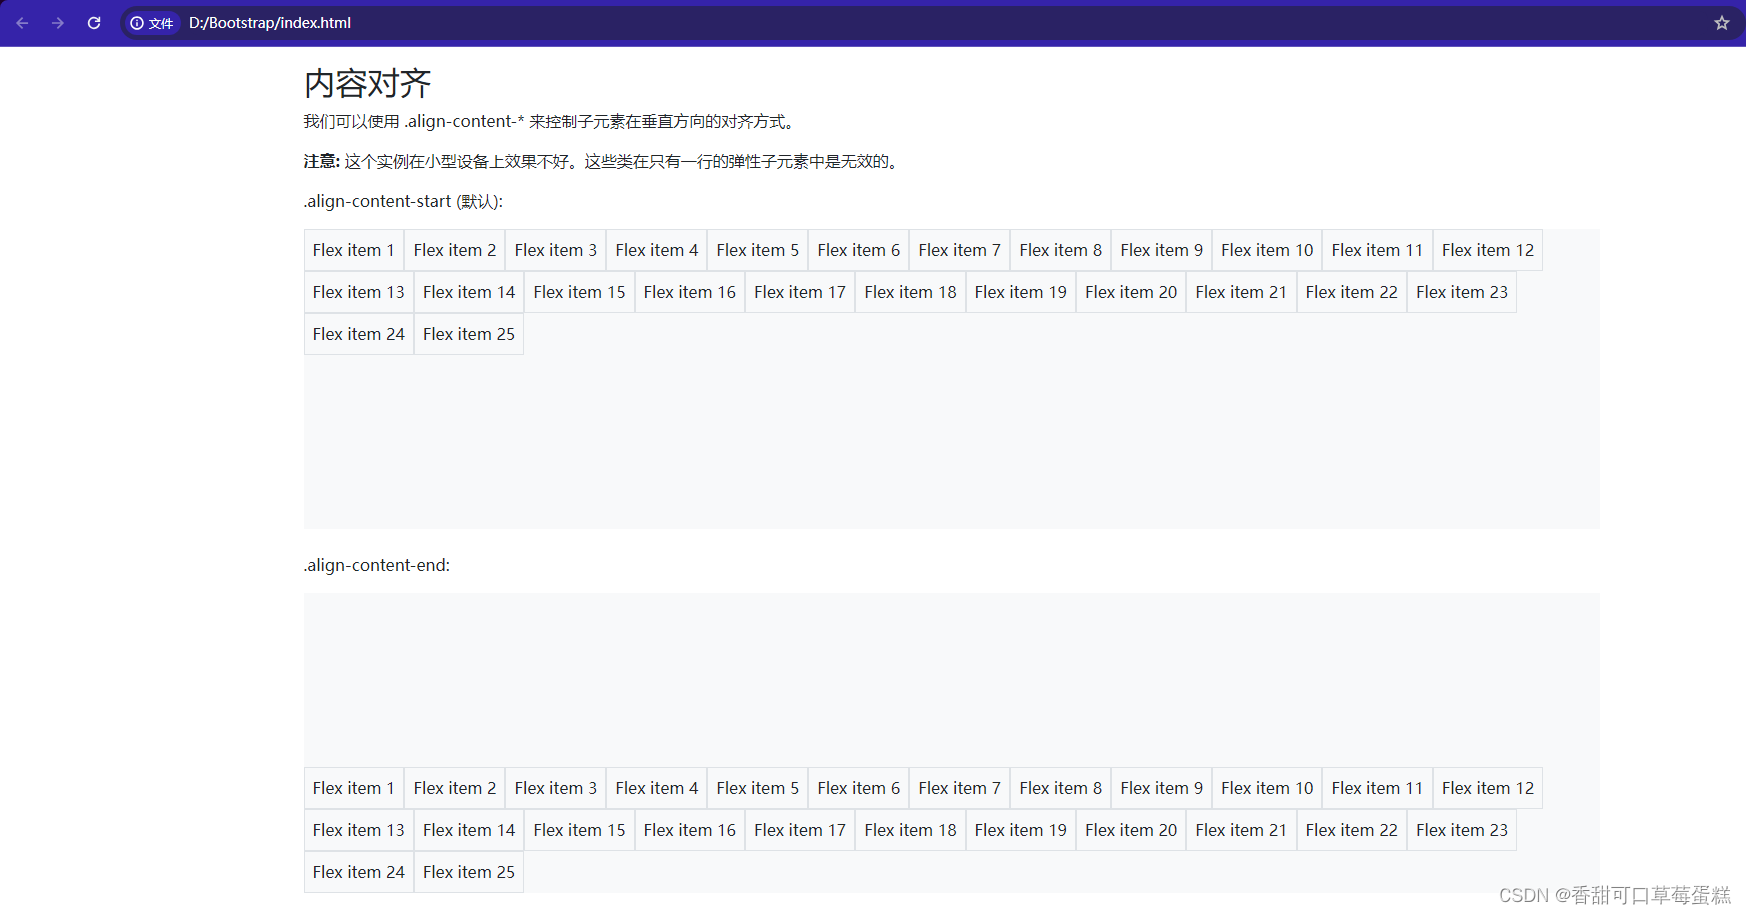
Task: Click Flex item 12 in the top row
Action: point(1487,250)
